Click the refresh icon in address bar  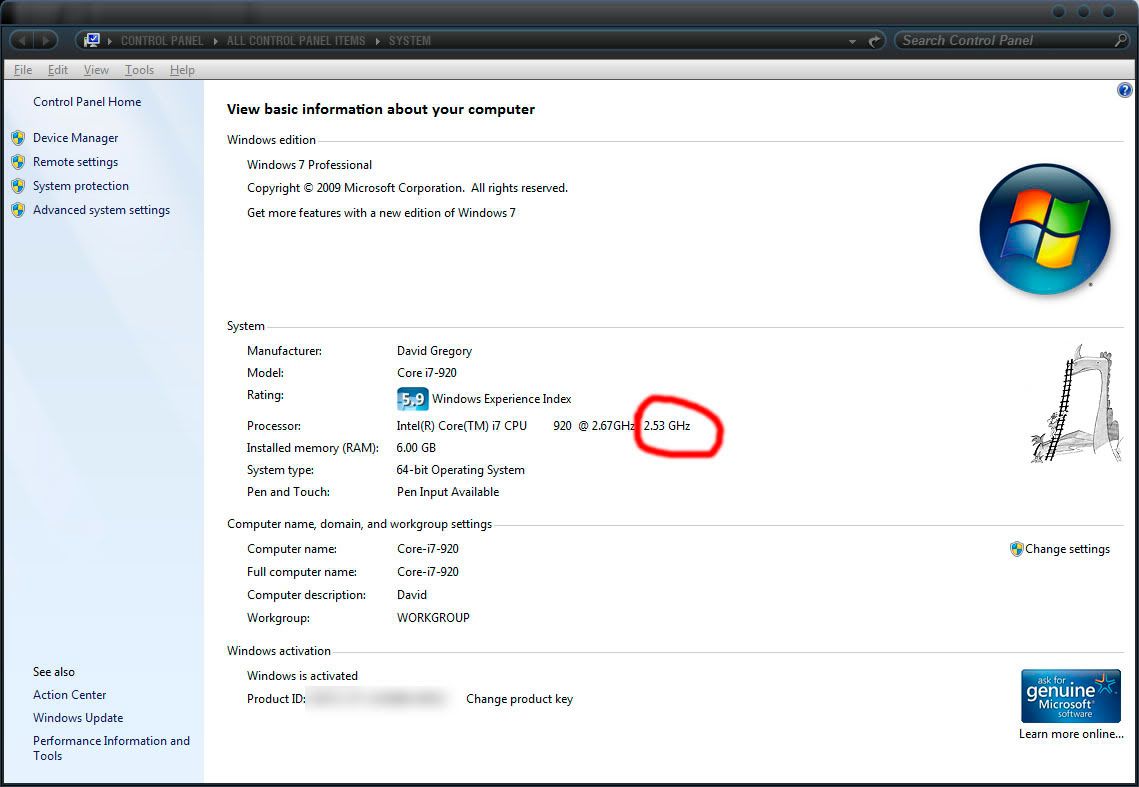(x=876, y=41)
